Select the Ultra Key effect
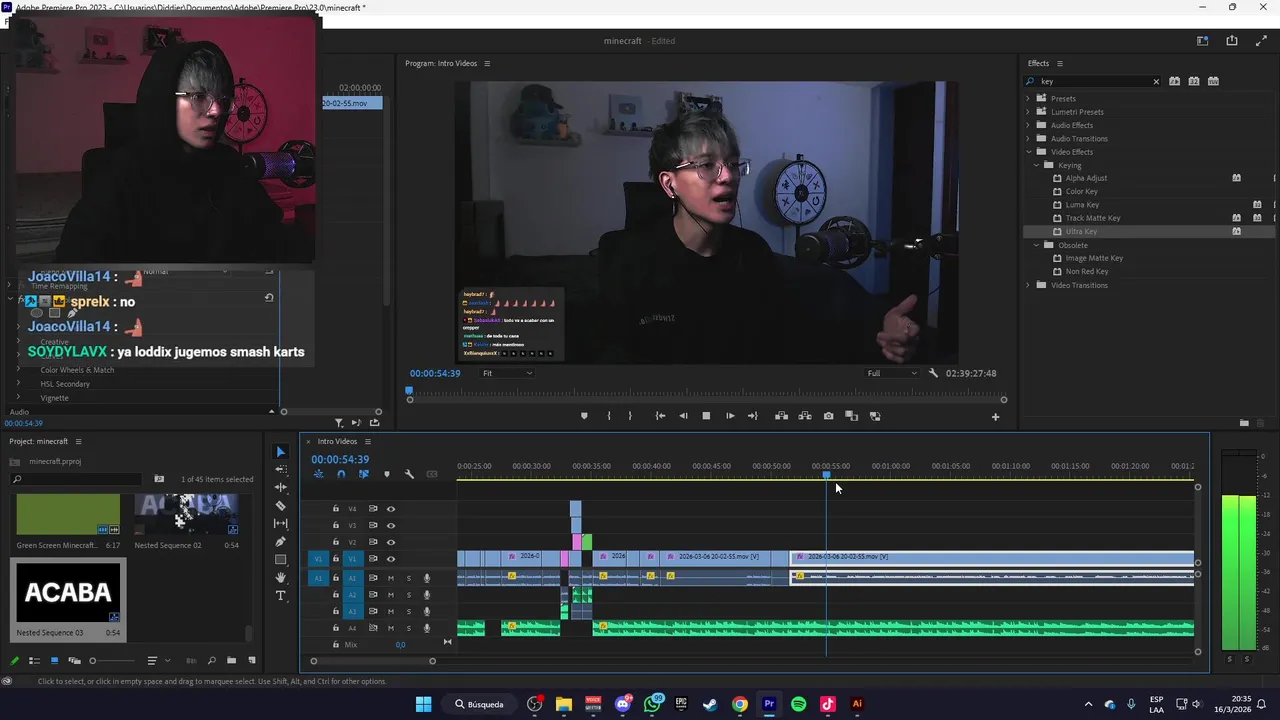Image resolution: width=1280 pixels, height=720 pixels. point(1081,232)
